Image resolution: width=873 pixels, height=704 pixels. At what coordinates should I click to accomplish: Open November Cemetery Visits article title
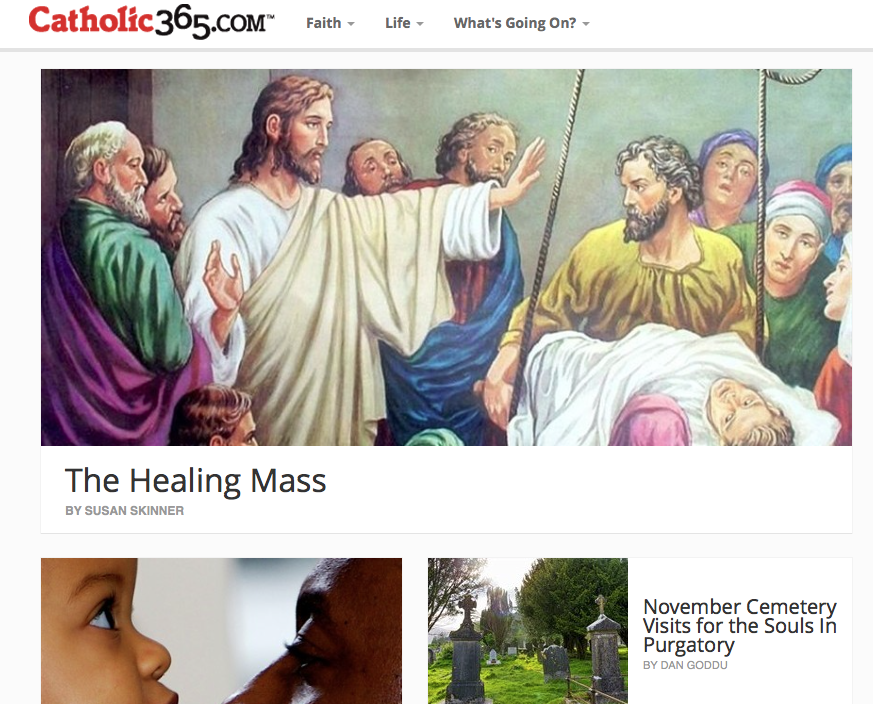tap(739, 625)
